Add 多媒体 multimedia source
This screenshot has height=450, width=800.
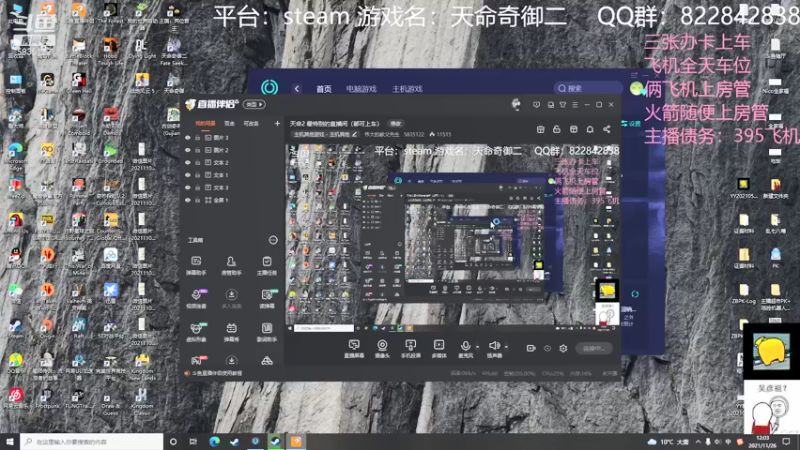[439, 348]
